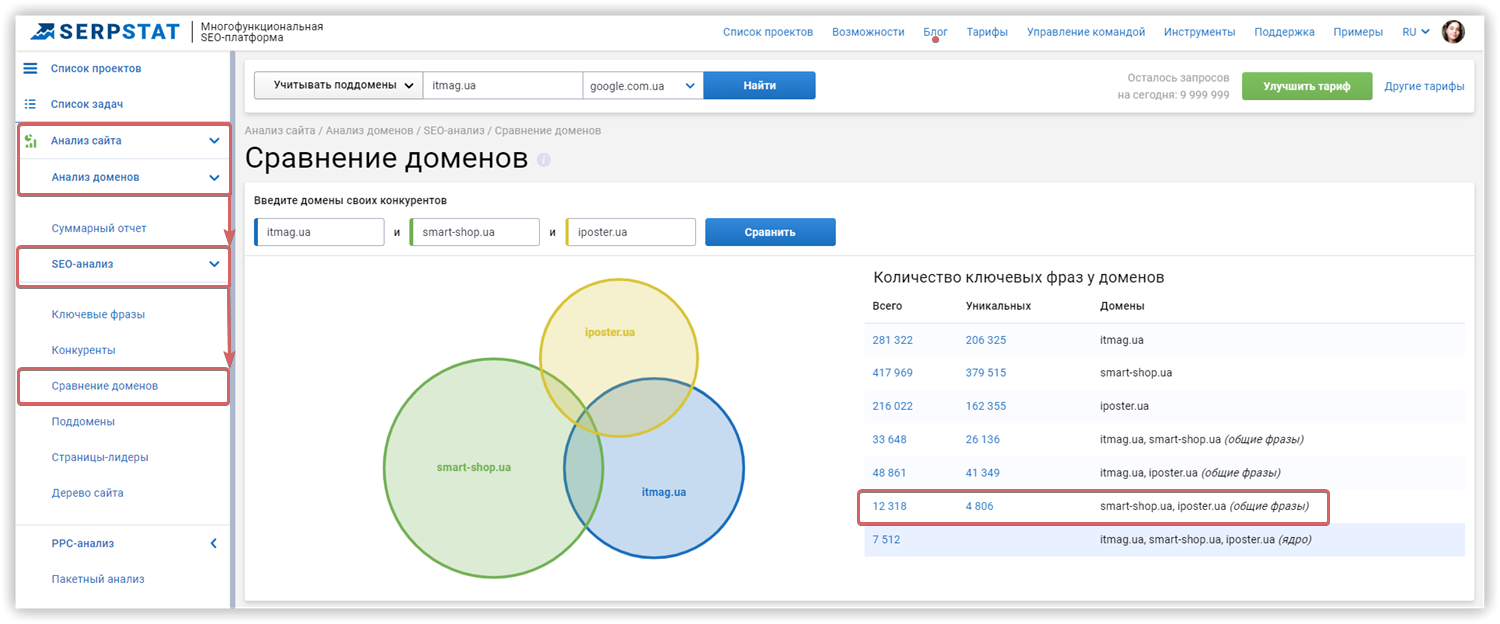The width and height of the screenshot is (1500, 624).
Task: Click Анализ доменов in the breadcrumb
Action: [371, 131]
